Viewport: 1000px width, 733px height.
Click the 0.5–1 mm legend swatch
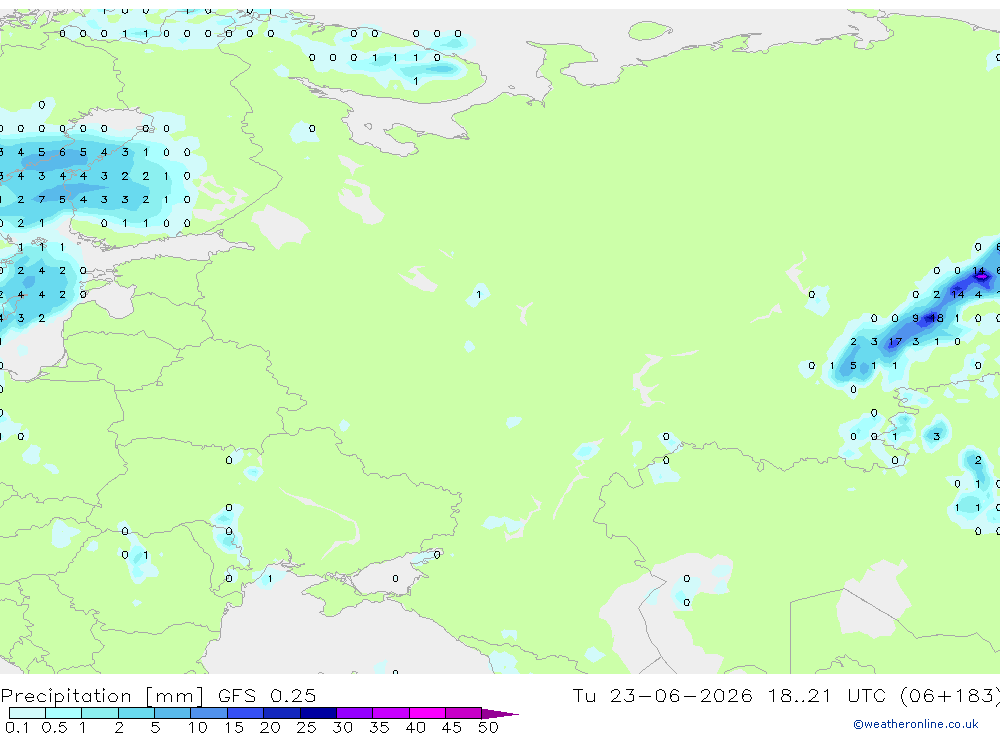[63, 713]
